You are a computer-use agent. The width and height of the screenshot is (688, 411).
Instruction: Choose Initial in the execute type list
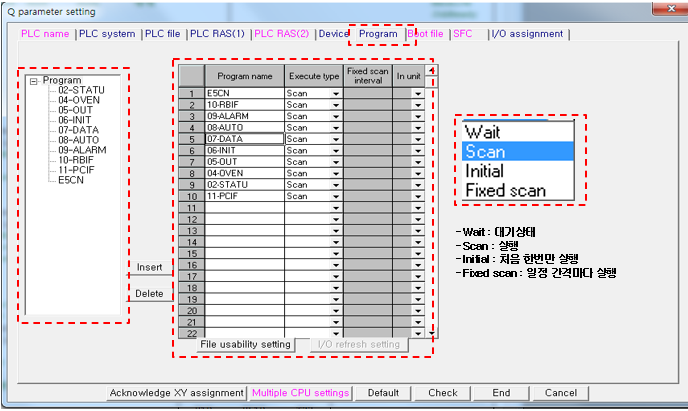518,171
